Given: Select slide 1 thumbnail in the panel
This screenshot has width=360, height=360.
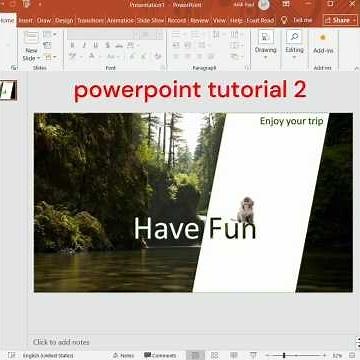Looking at the screenshot, I should tap(8, 90).
